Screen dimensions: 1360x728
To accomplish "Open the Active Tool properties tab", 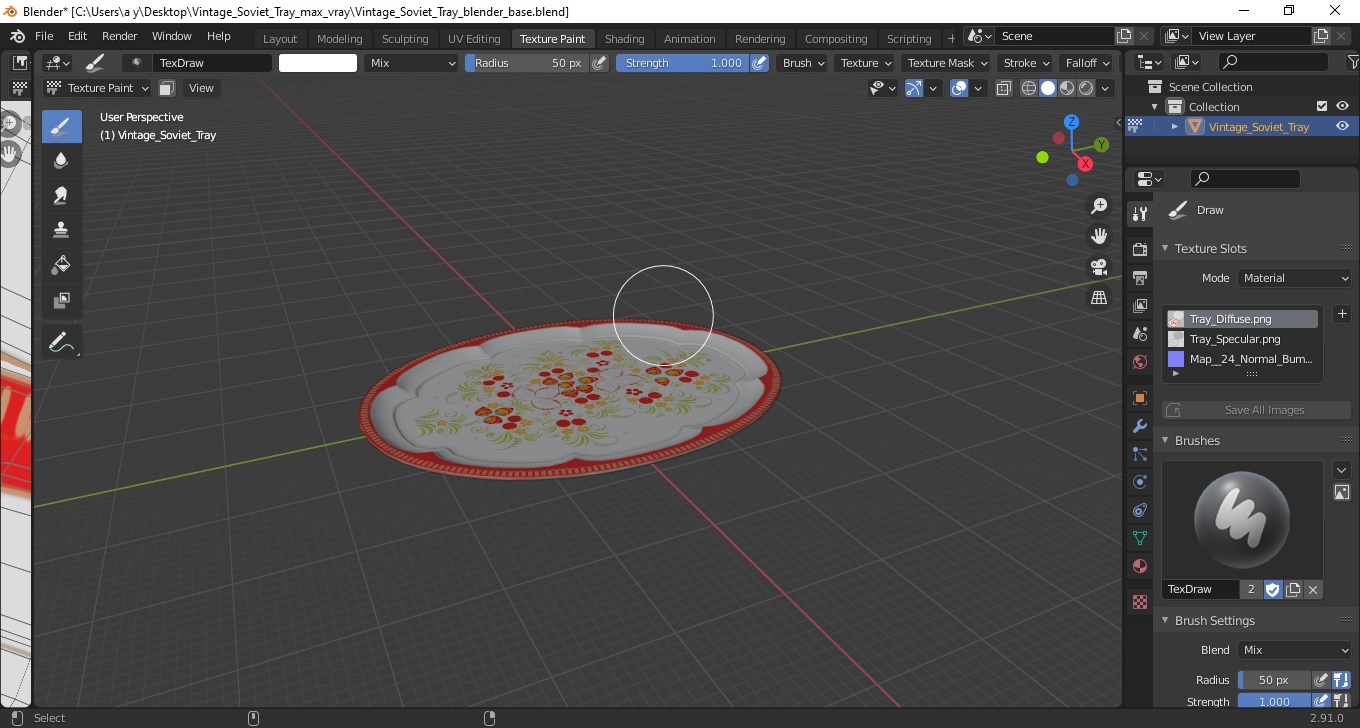I will [1139, 213].
